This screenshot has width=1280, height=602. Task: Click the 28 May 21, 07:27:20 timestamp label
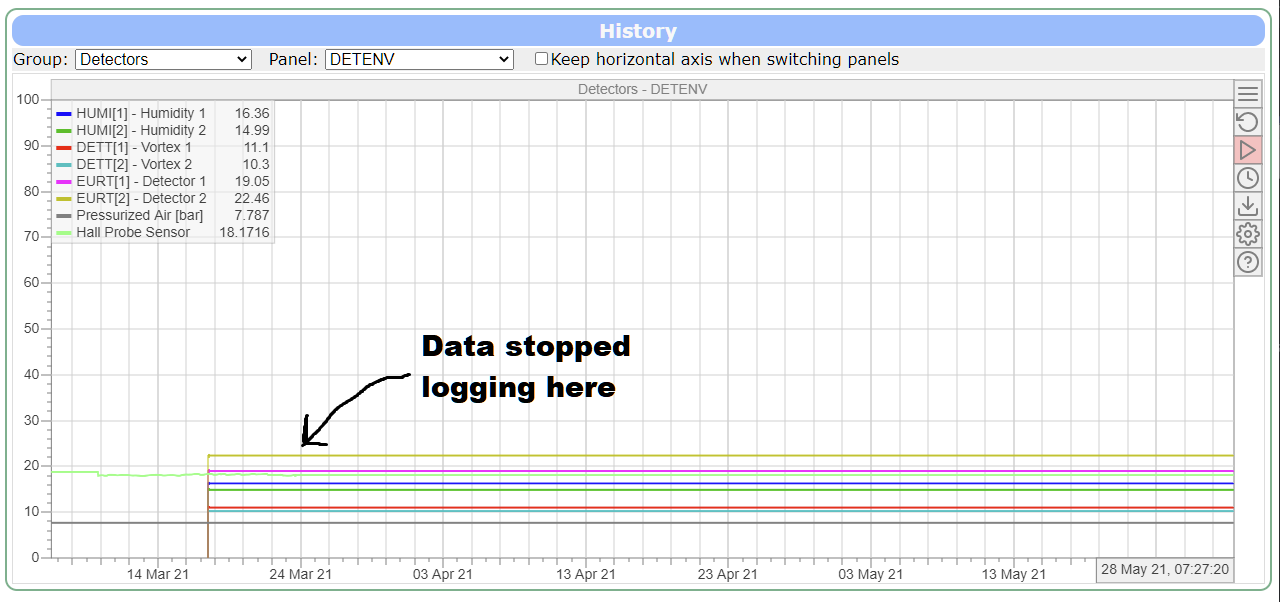point(1166,570)
